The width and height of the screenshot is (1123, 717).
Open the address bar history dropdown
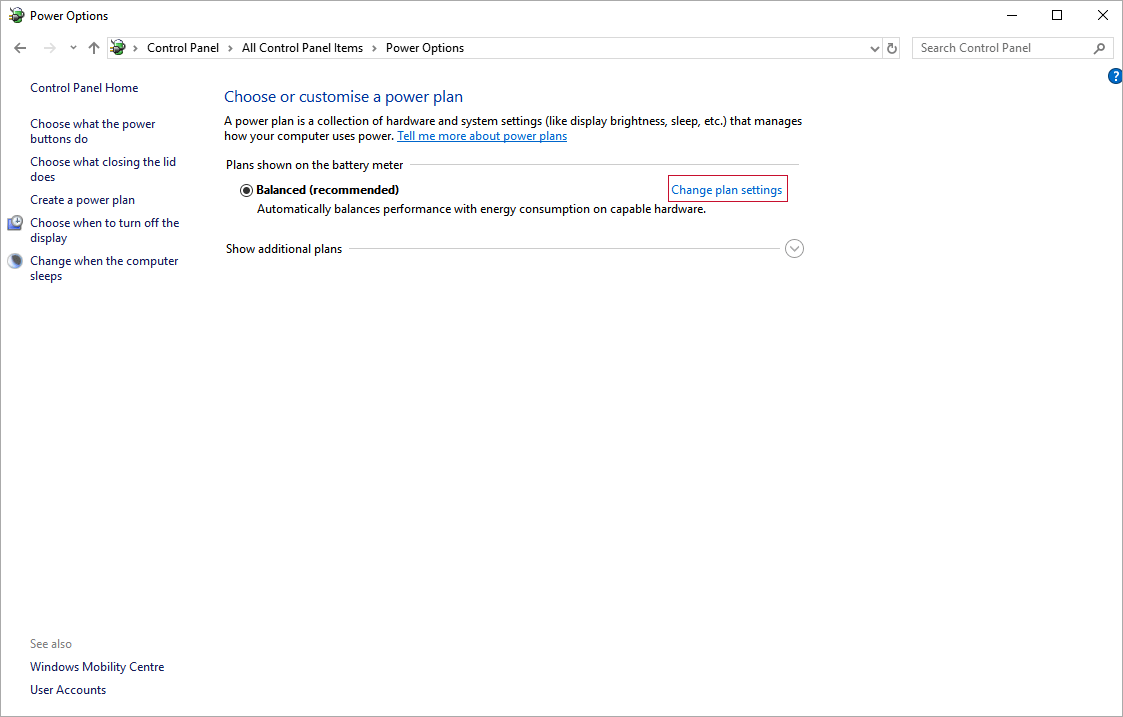874,48
